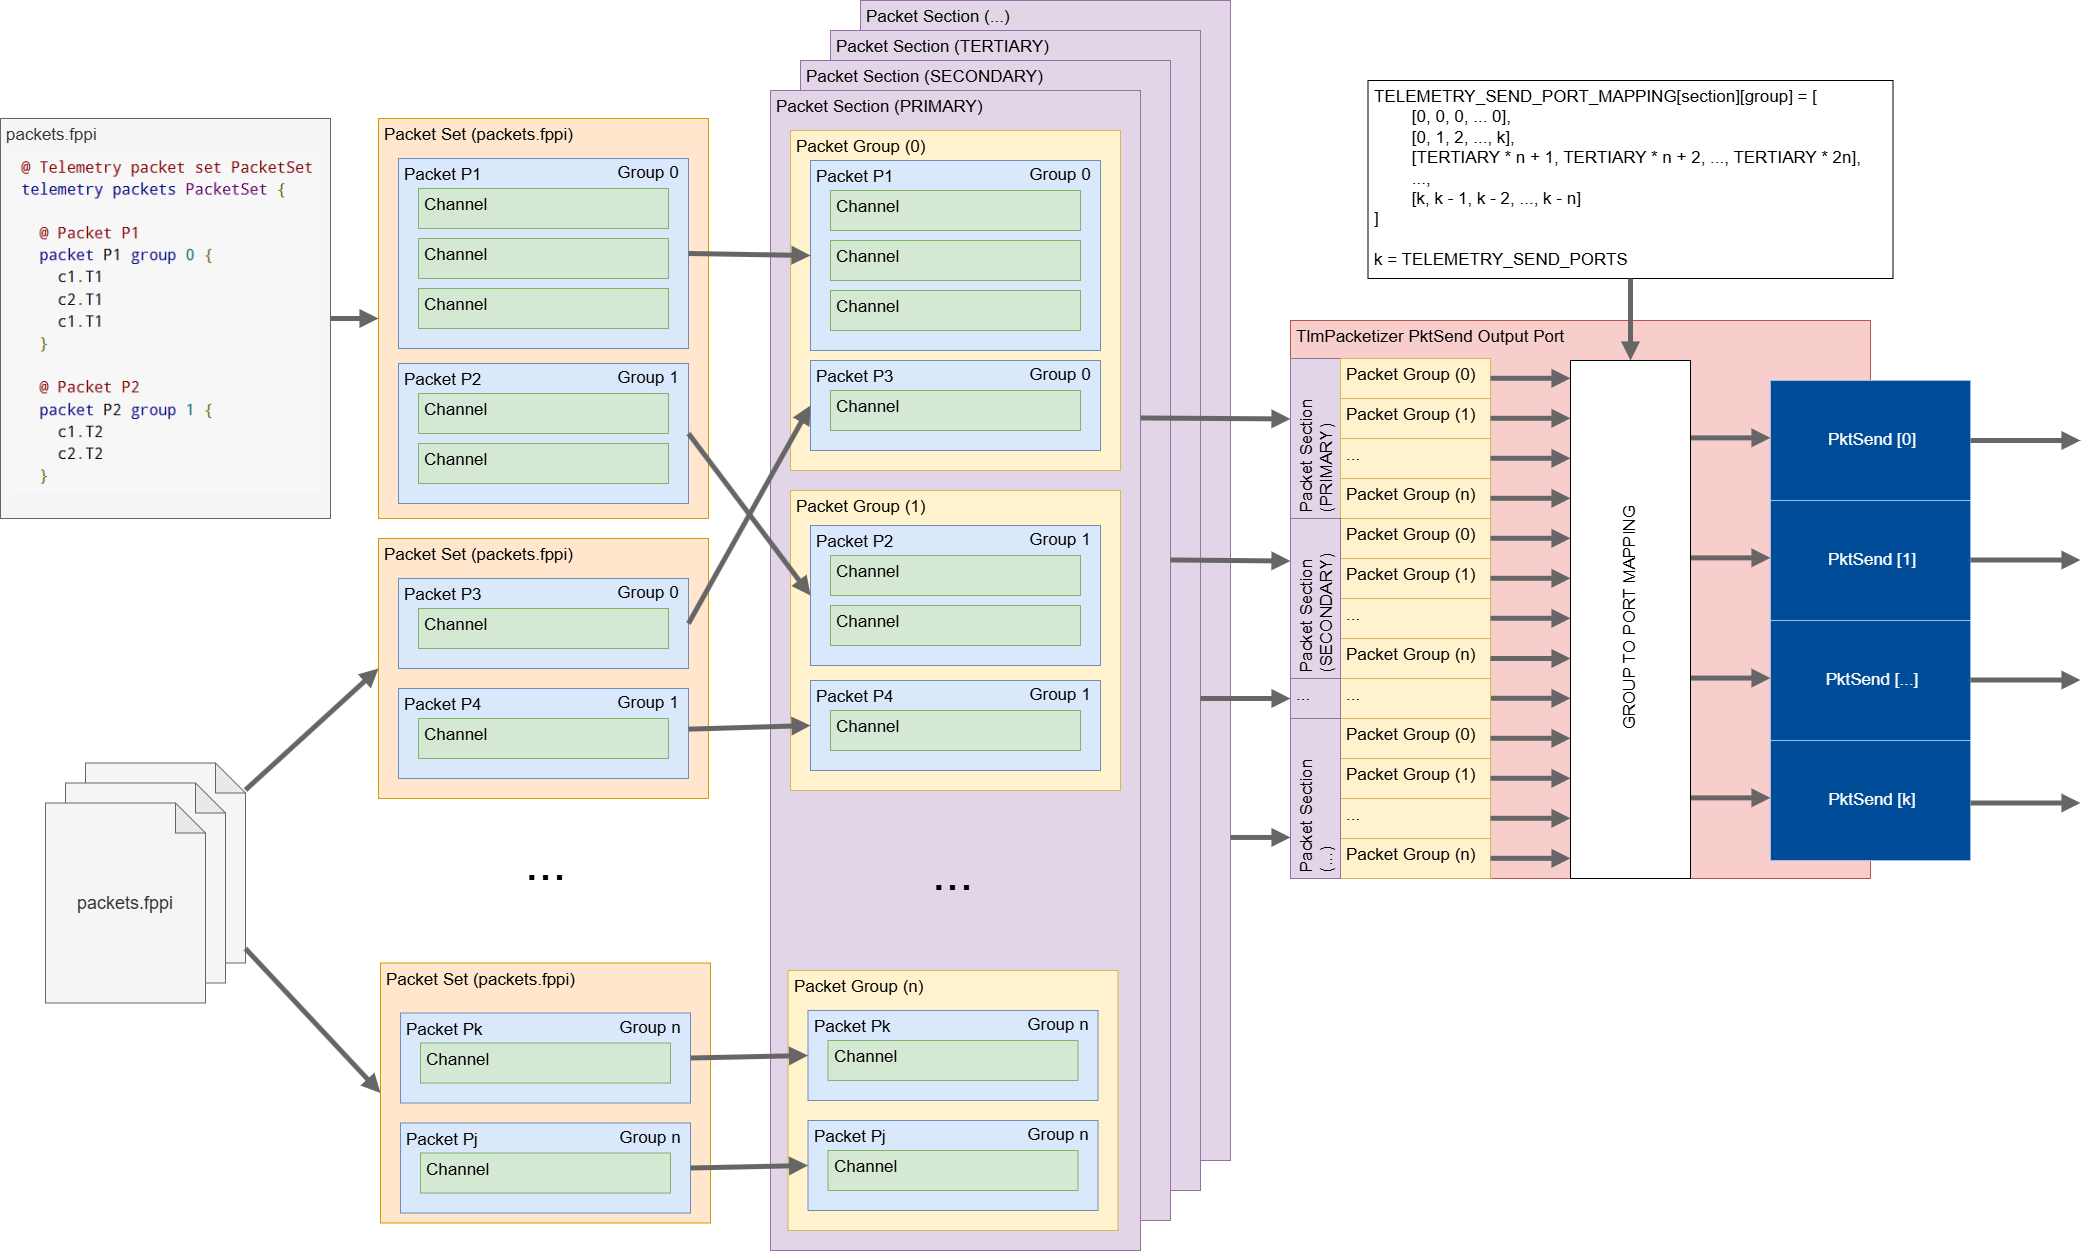
Task: Switch to the Packet Section (PRIMARY) tab
Action: click(880, 106)
